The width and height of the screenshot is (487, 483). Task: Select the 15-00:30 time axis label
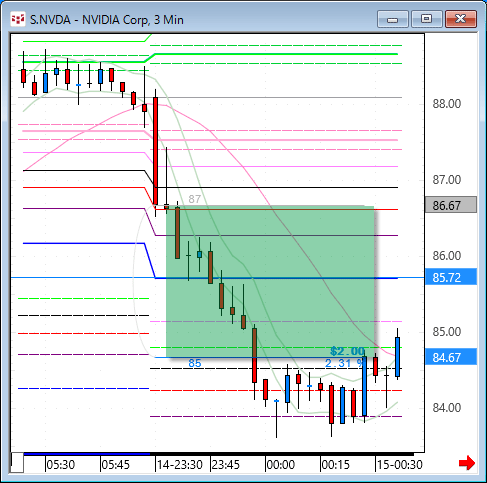400,464
